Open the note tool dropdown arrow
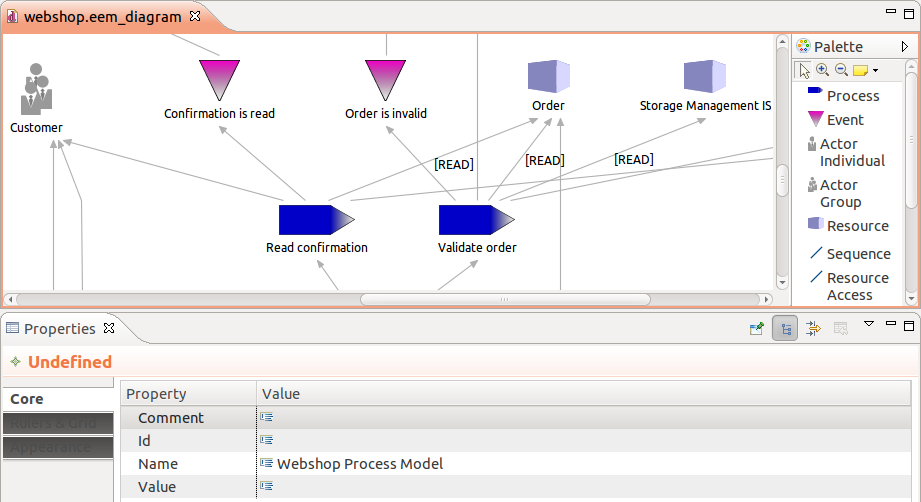Viewport: 921px width, 502px height. tap(875, 70)
